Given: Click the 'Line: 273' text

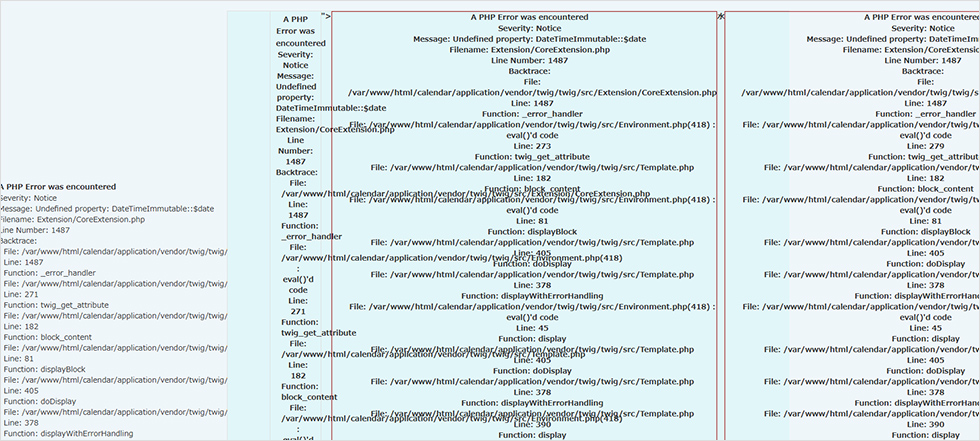Looking at the screenshot, I should (532, 146).
